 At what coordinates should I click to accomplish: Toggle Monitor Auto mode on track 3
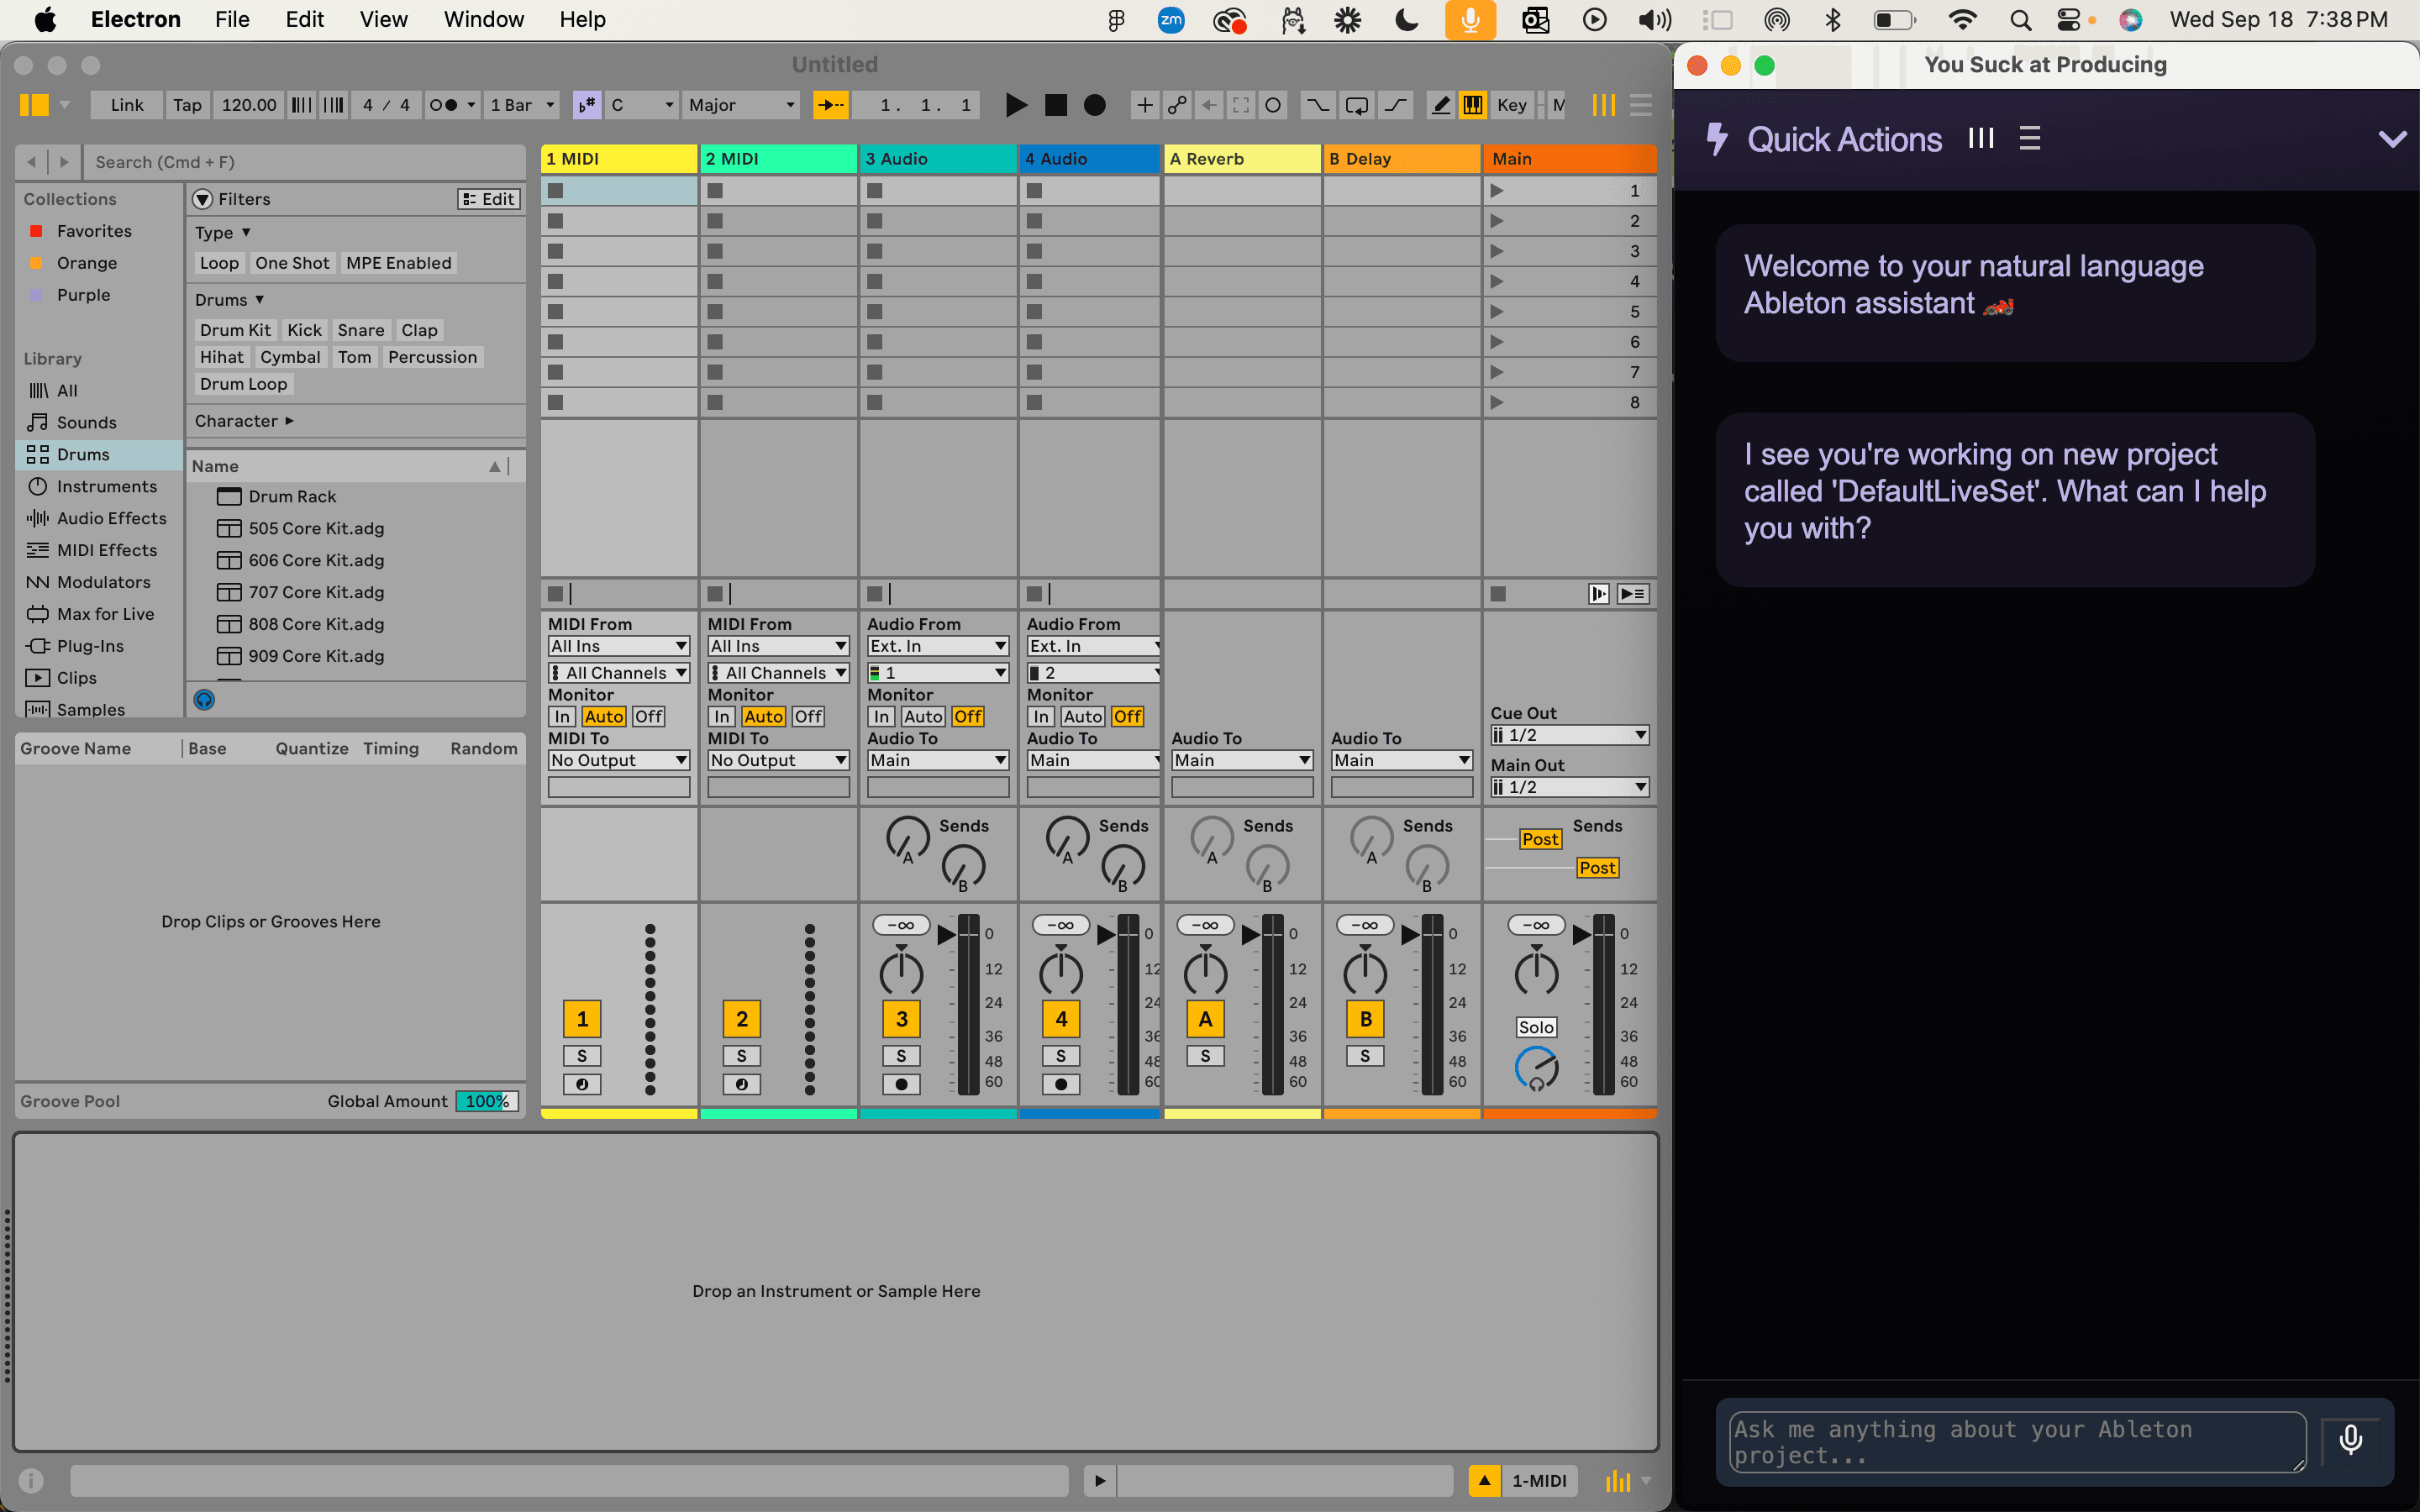pos(922,714)
